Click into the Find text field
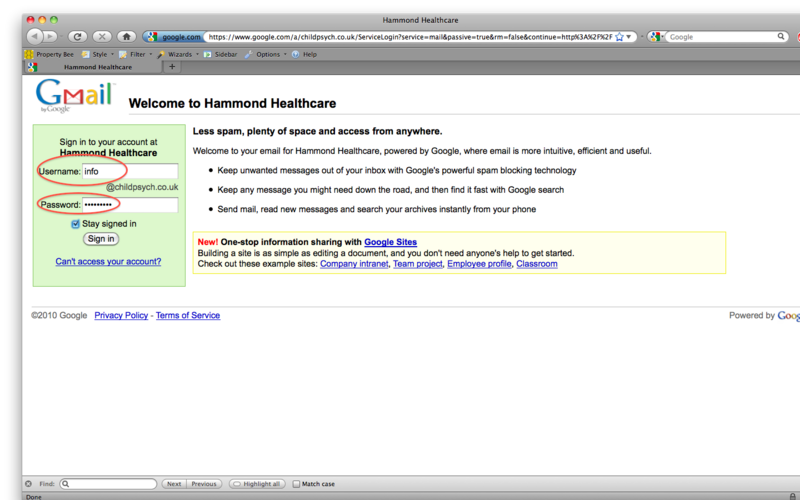800x500 pixels. 108,484
